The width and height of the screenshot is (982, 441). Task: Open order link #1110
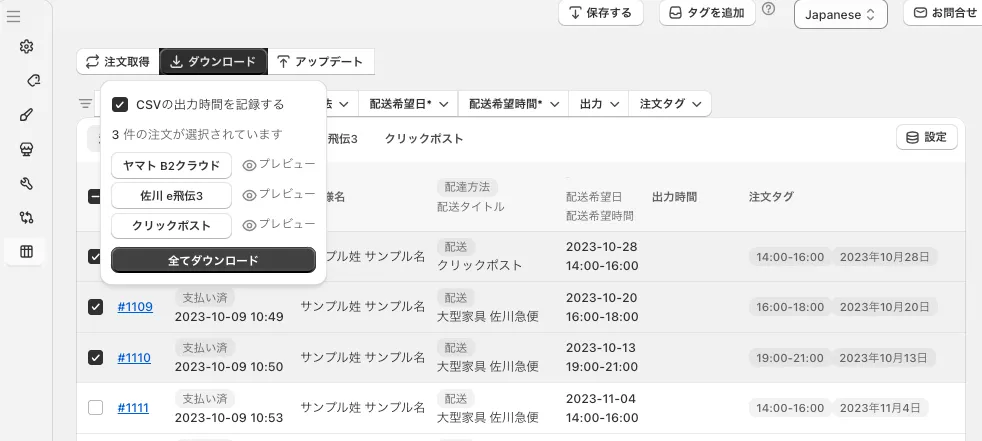point(134,357)
